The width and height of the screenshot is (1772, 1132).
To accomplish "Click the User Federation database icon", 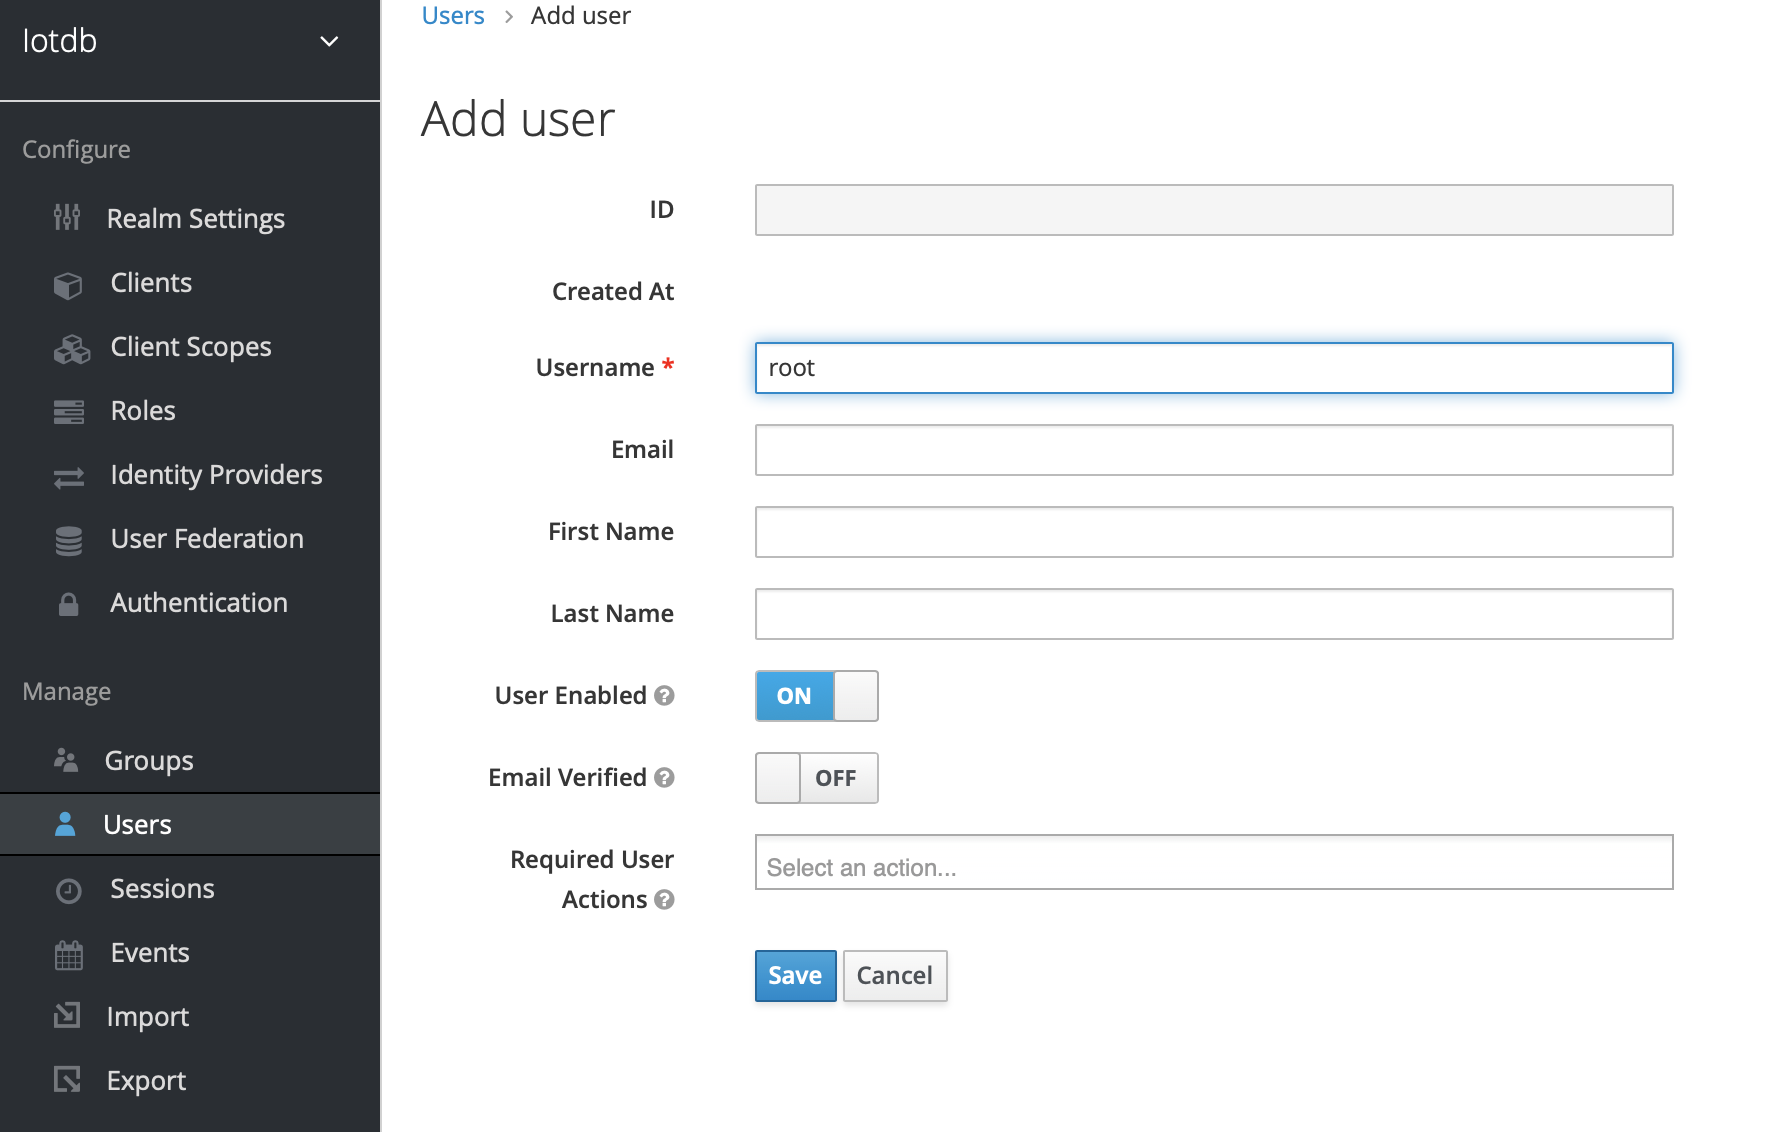I will 69,540.
